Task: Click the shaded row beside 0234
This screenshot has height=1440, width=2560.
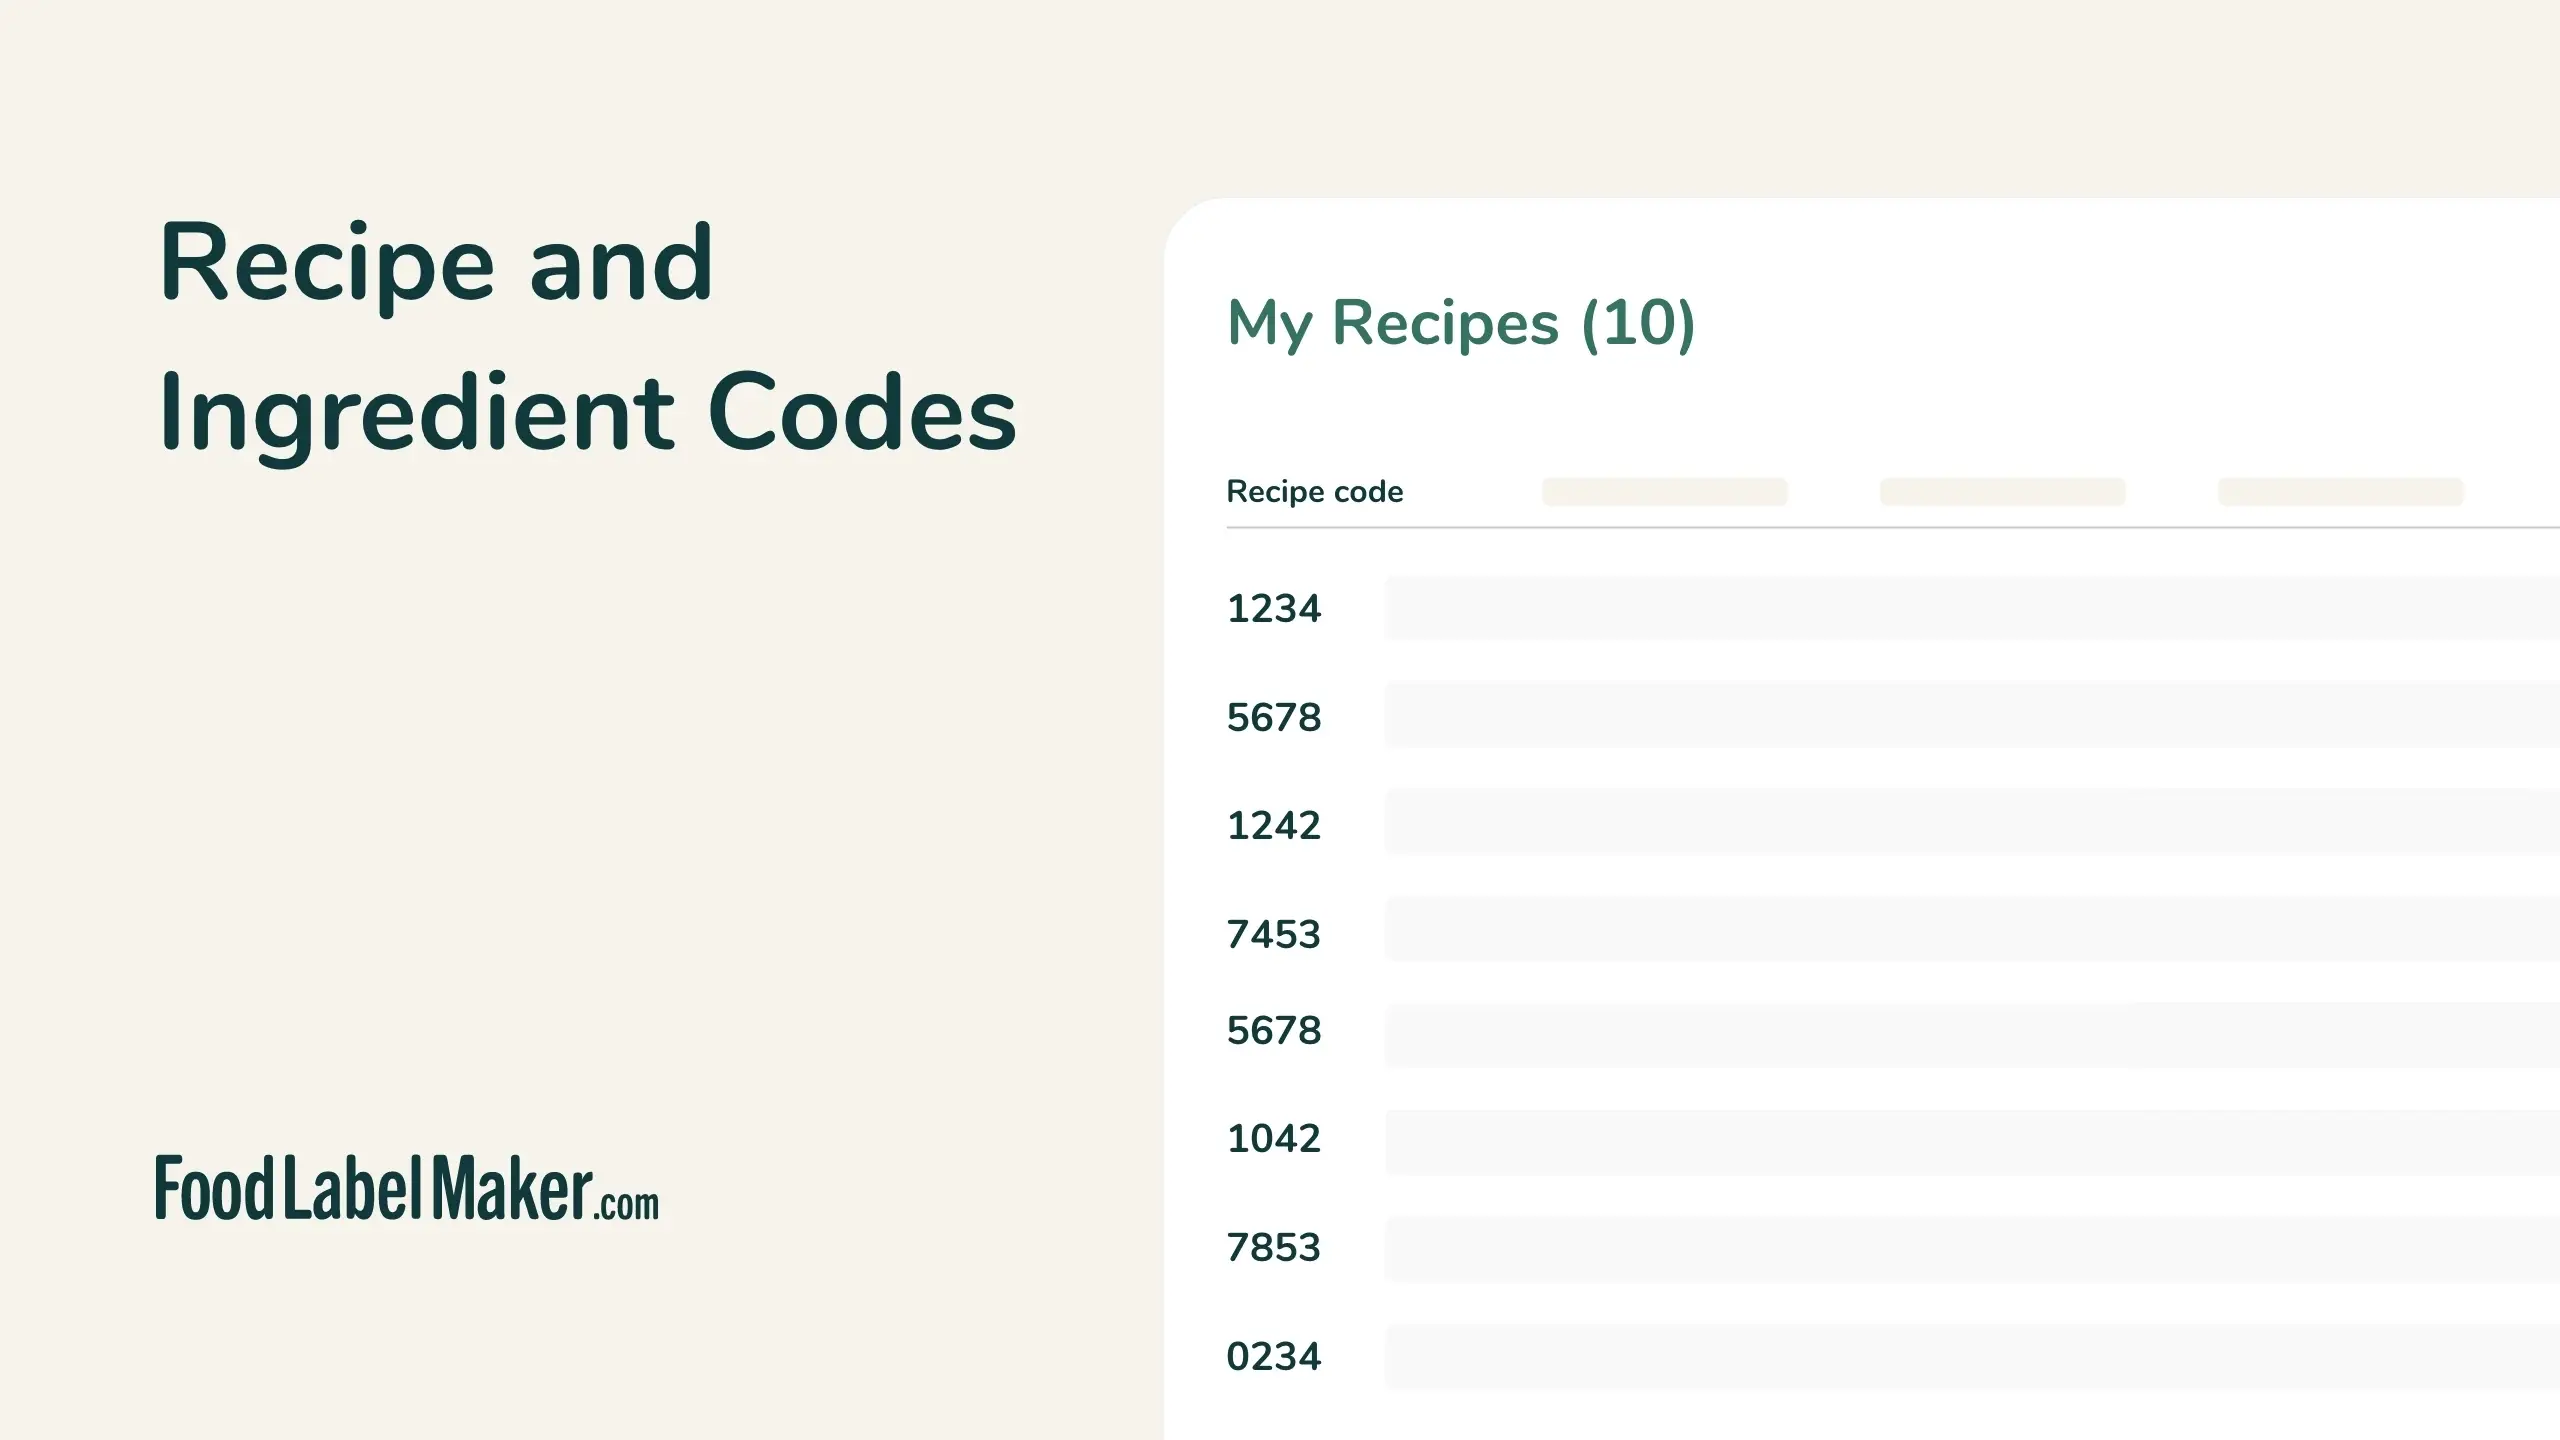Action: click(1900, 1355)
